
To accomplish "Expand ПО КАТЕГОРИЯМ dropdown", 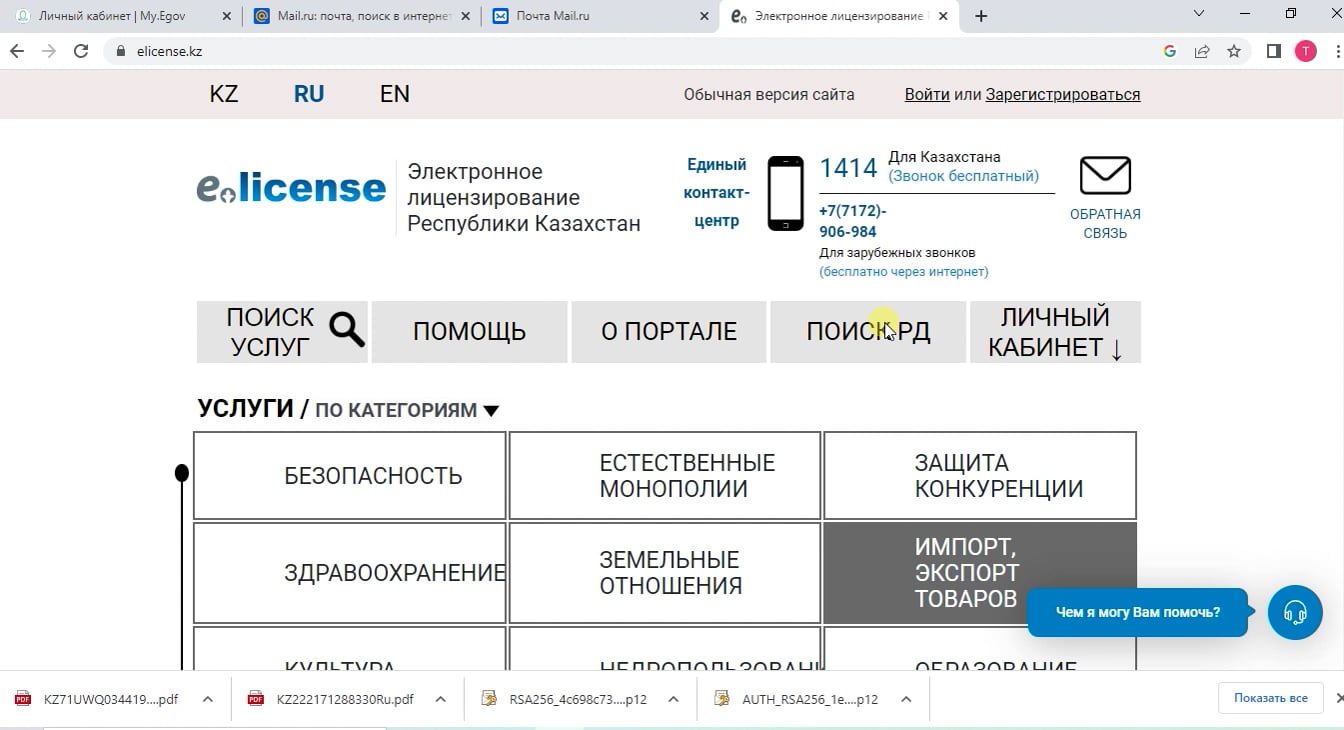I will click(407, 410).
